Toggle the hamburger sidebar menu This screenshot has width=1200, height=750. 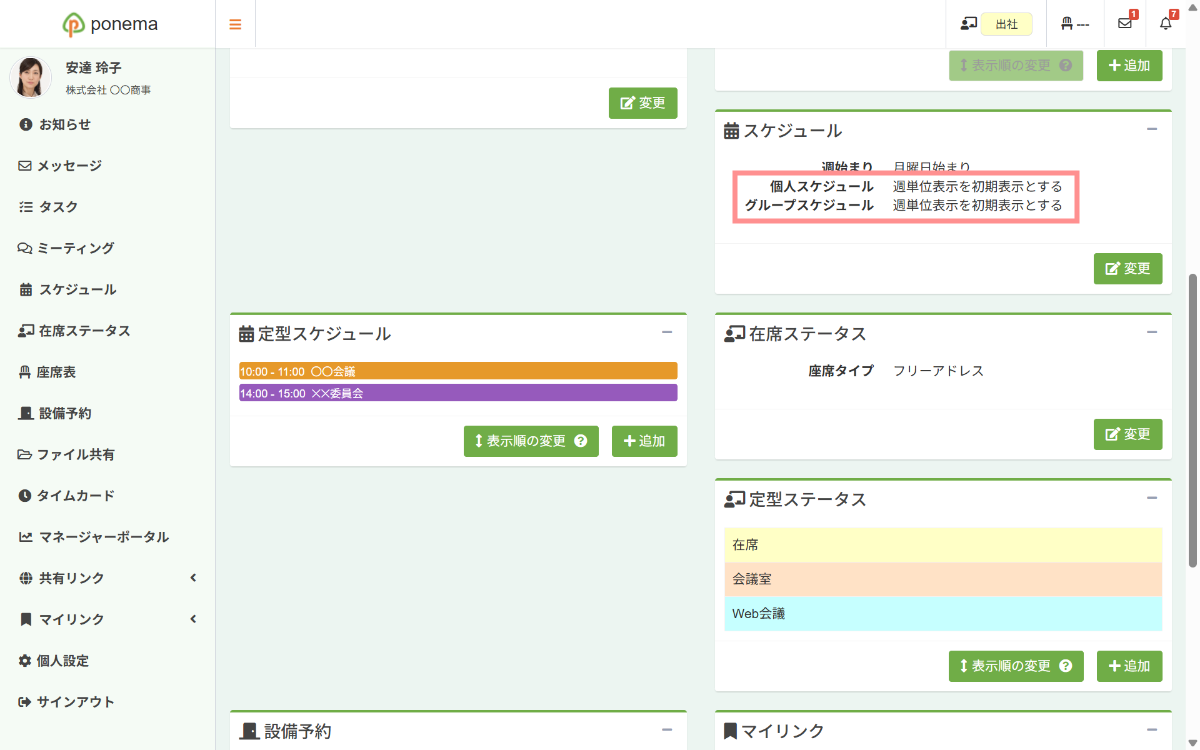235,24
